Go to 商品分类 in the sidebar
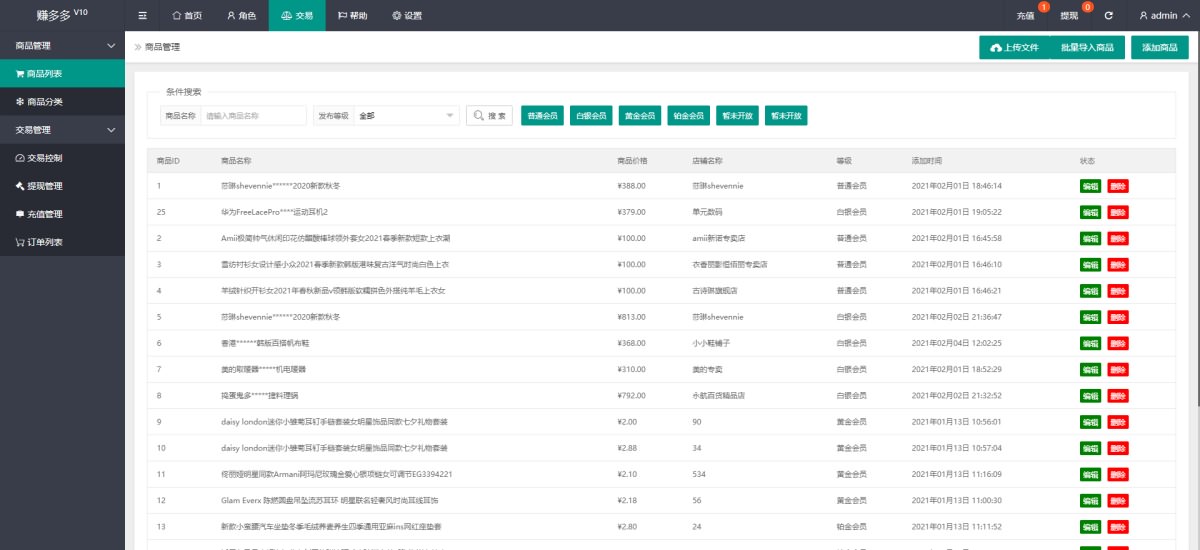This screenshot has width=1200, height=550. point(62,102)
